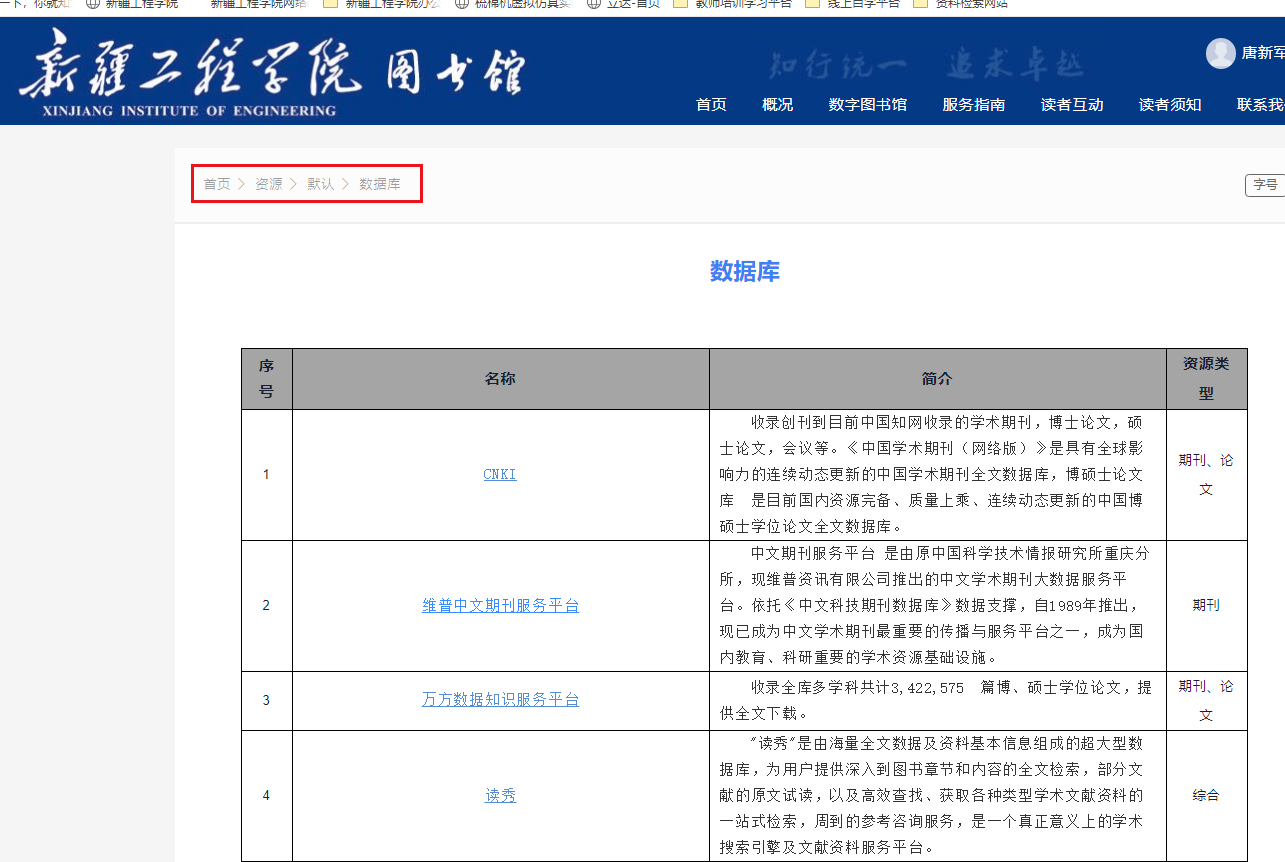1285x862 pixels.
Task: Click the 简介 column header
Action: (x=937, y=378)
